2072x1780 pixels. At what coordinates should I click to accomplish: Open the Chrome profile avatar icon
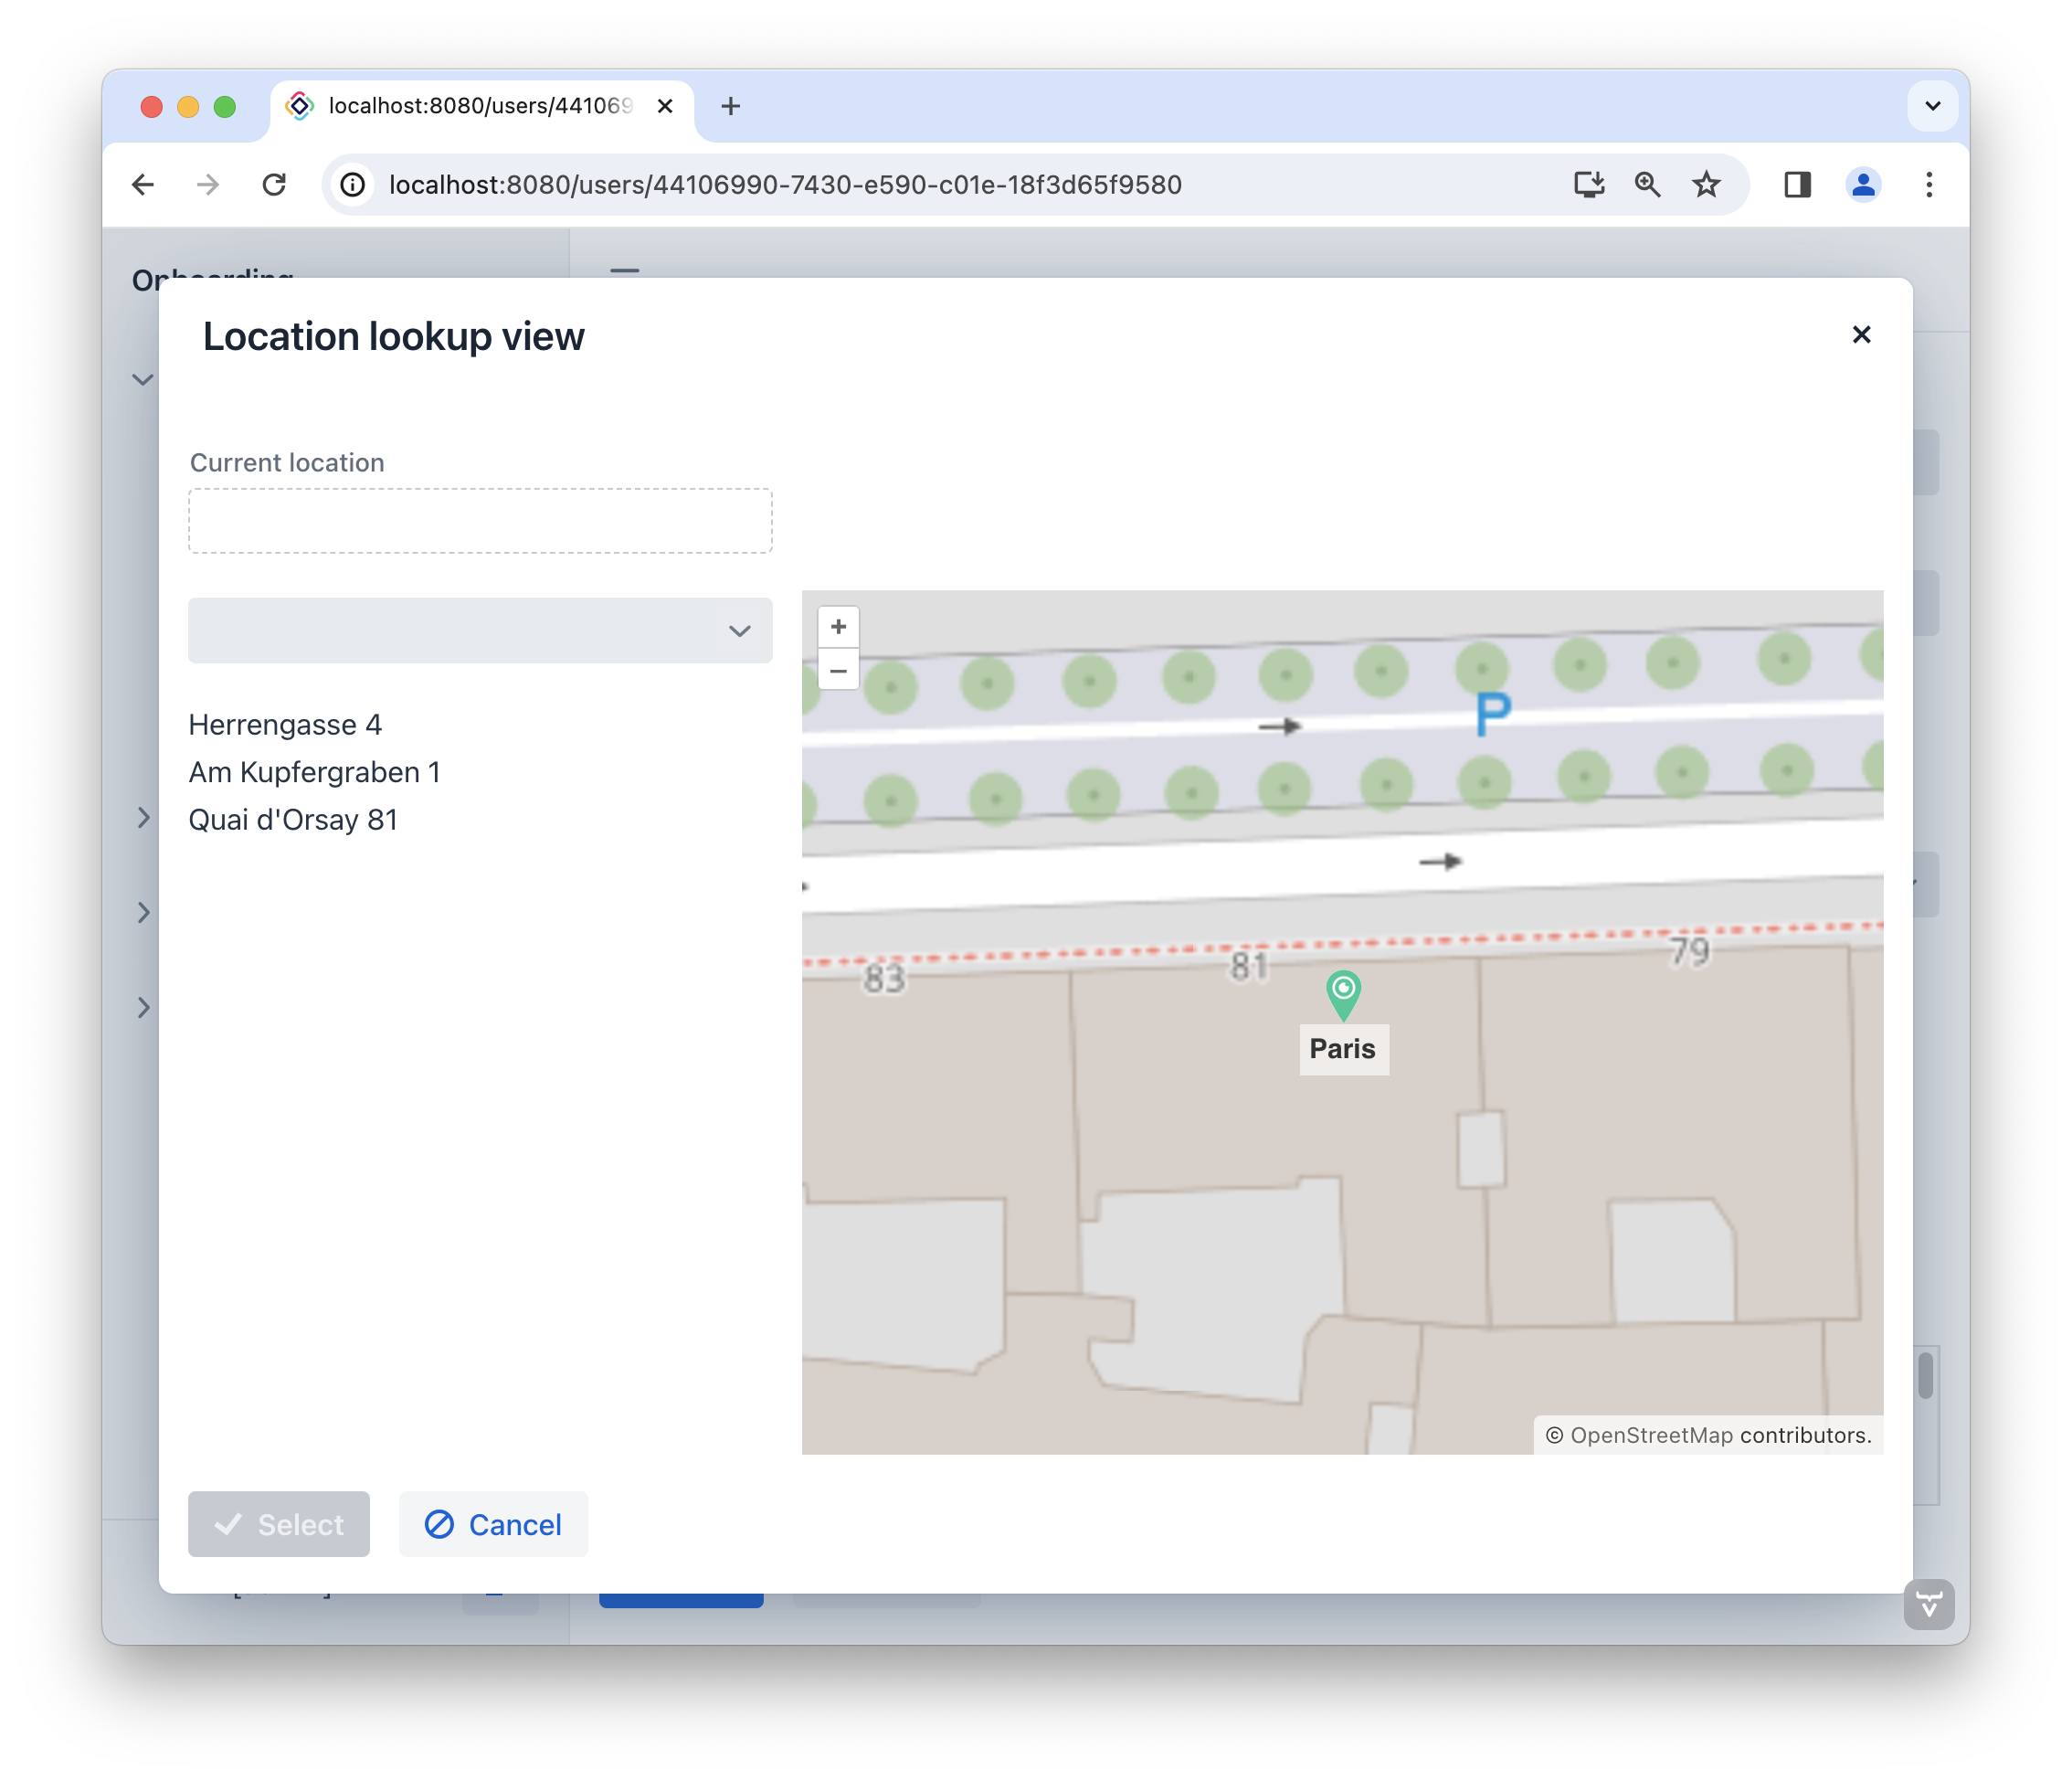coord(1862,185)
